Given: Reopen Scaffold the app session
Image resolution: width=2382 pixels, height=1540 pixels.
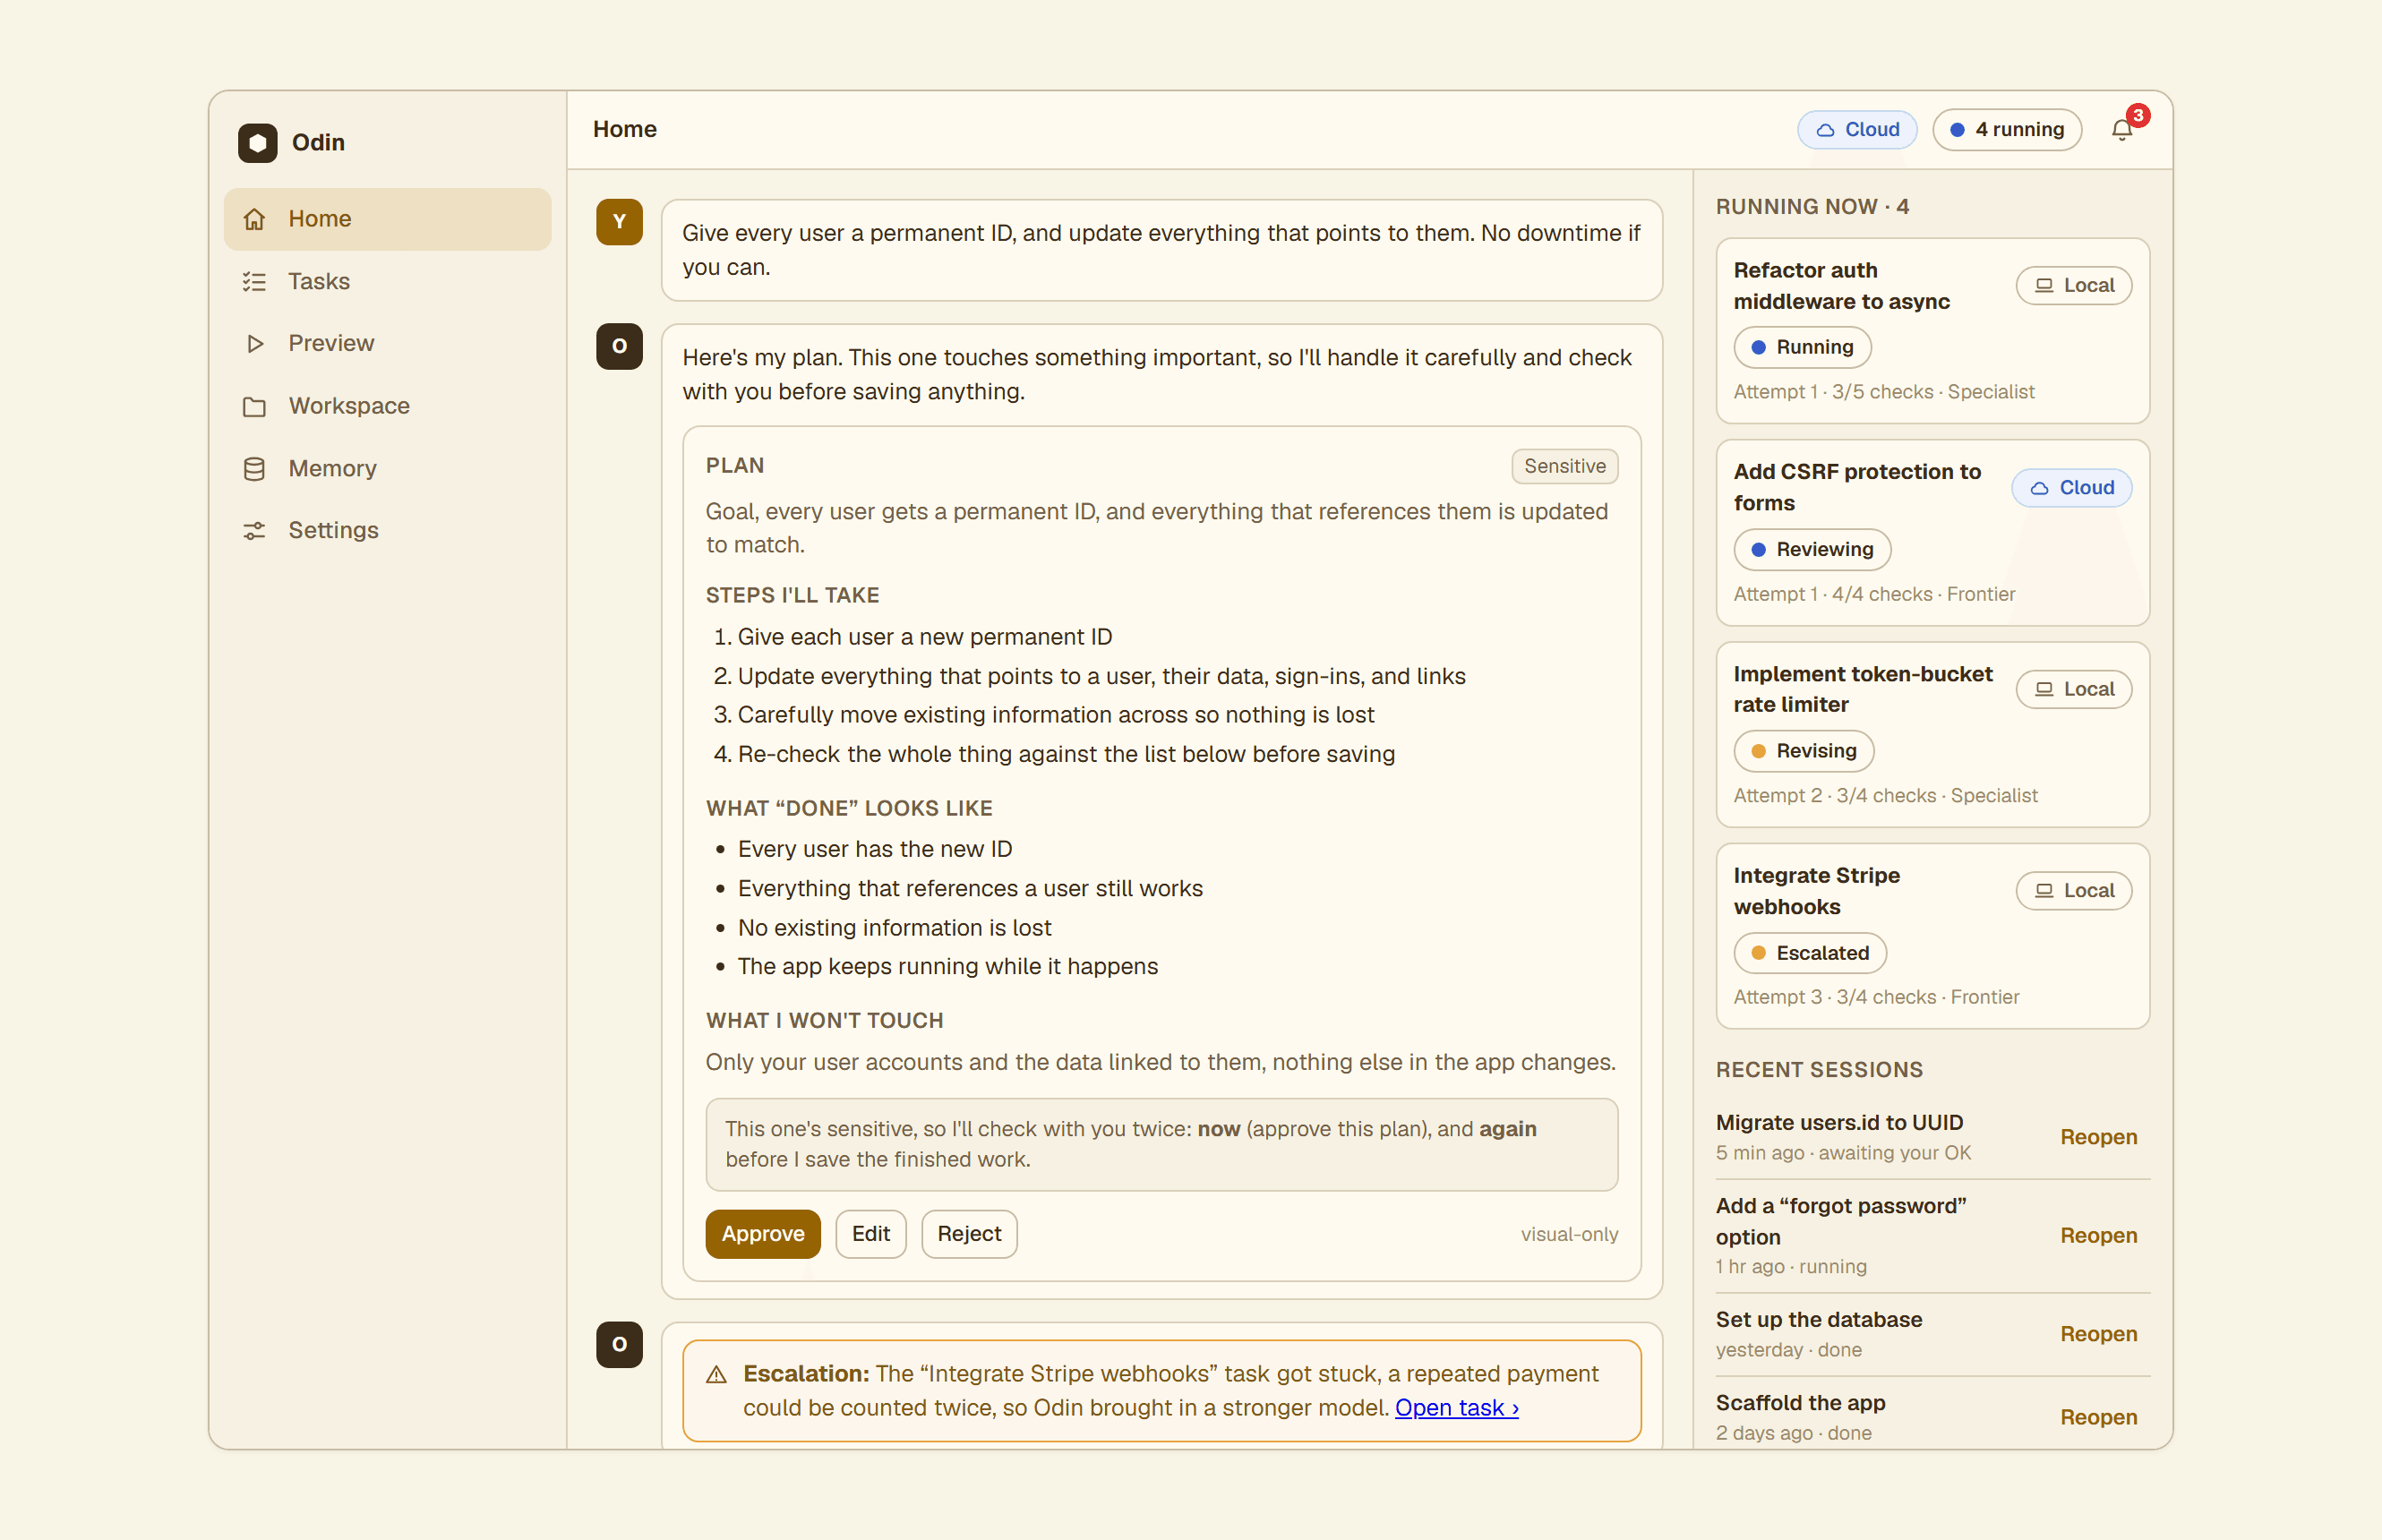Looking at the screenshot, I should [x=2098, y=1418].
